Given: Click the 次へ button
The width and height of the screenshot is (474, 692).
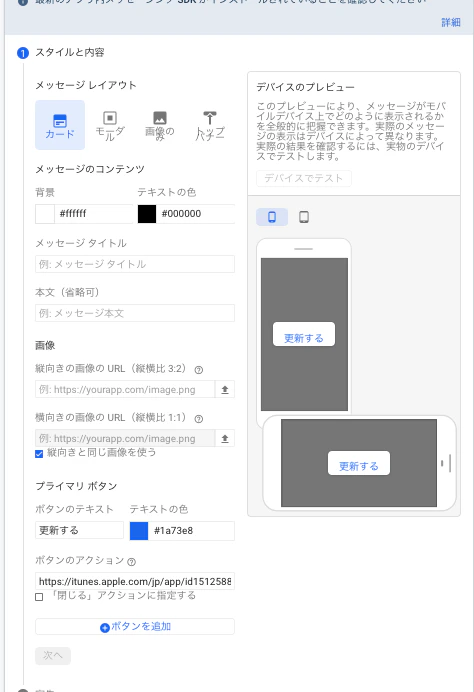Looking at the screenshot, I should 53,656.
